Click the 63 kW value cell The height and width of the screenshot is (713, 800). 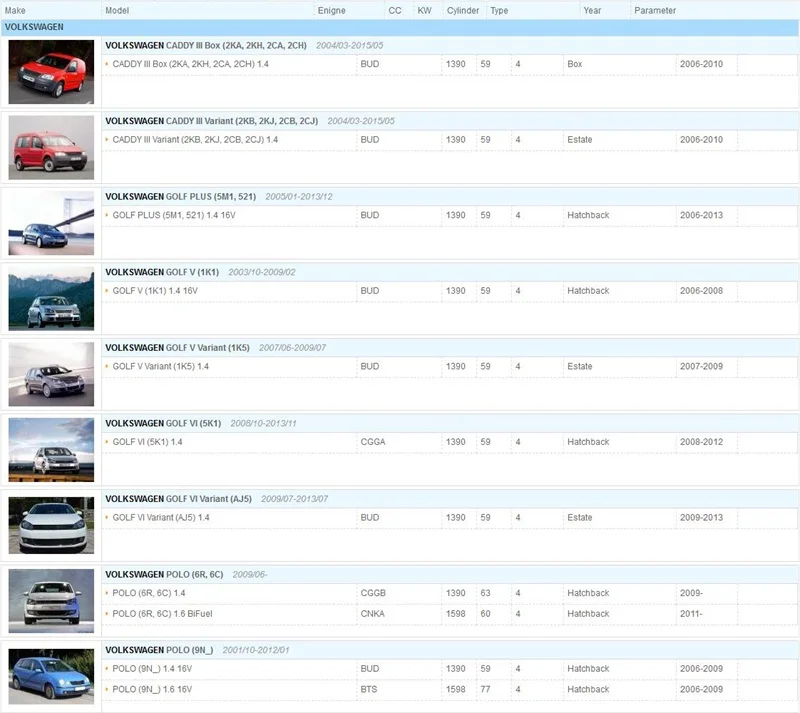(485, 593)
